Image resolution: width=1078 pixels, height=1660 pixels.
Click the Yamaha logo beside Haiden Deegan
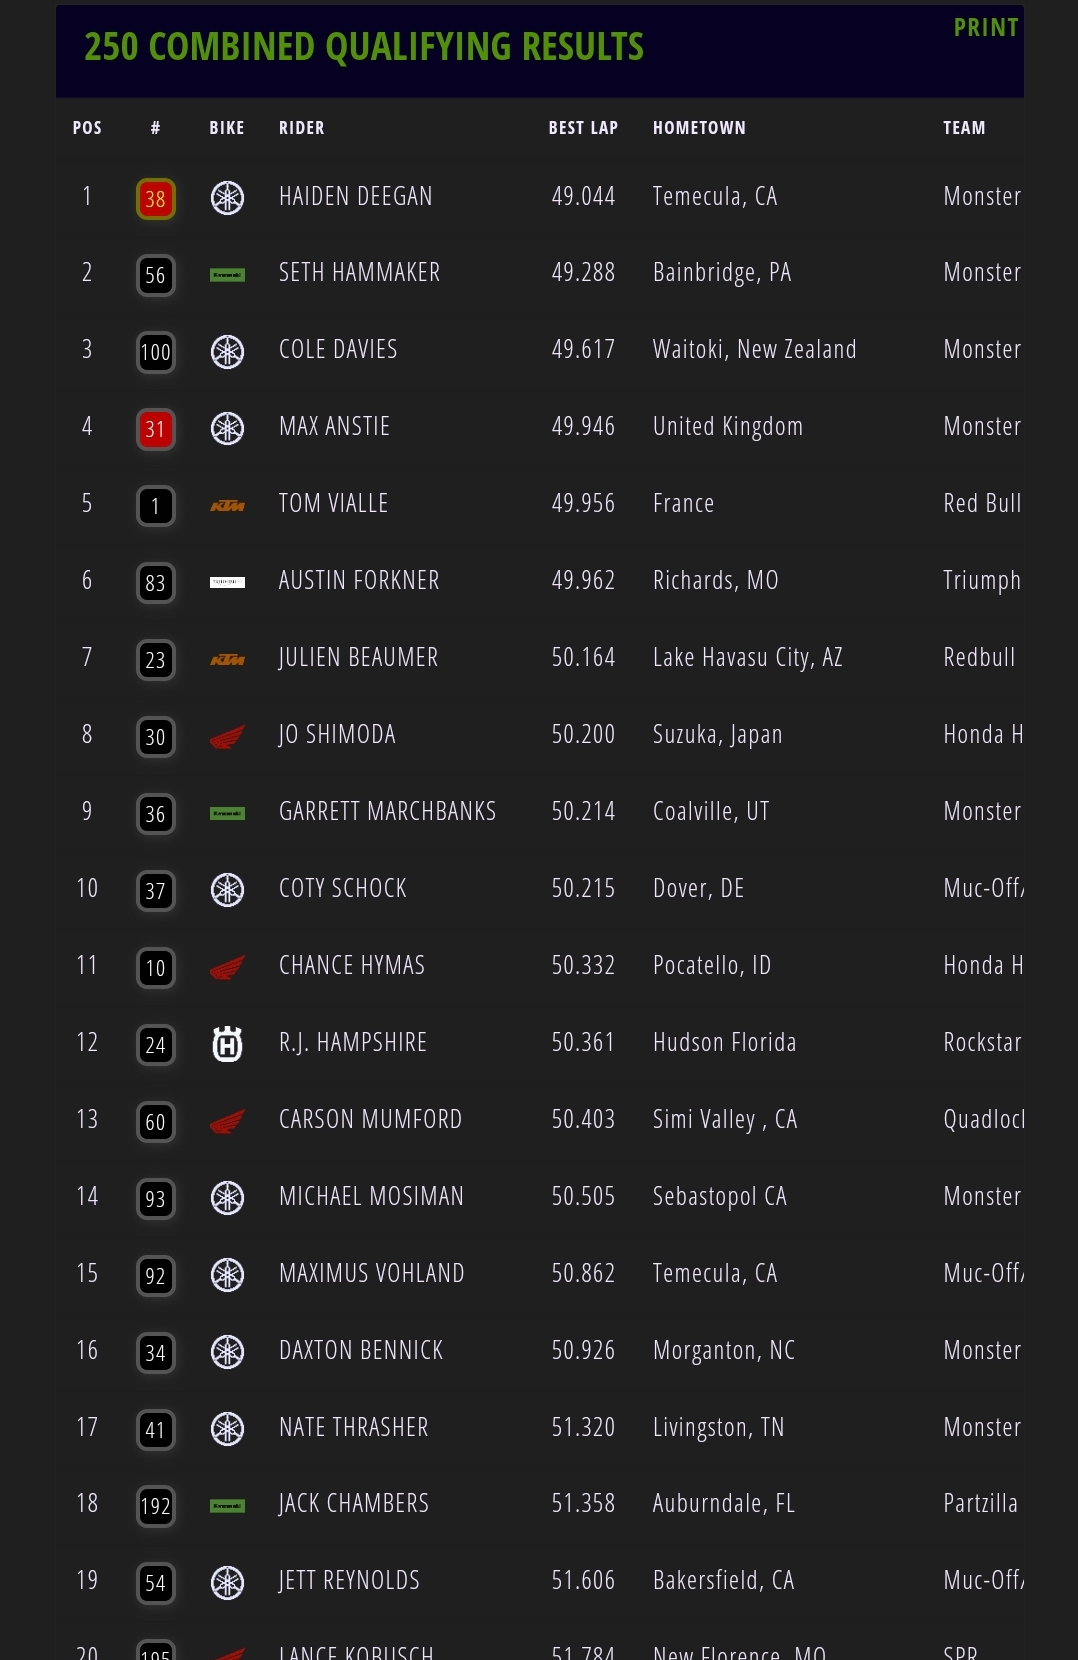pos(227,198)
